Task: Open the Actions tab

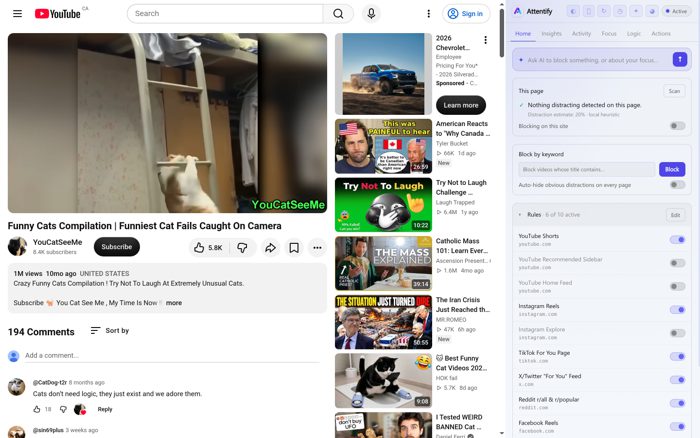Action: click(661, 33)
